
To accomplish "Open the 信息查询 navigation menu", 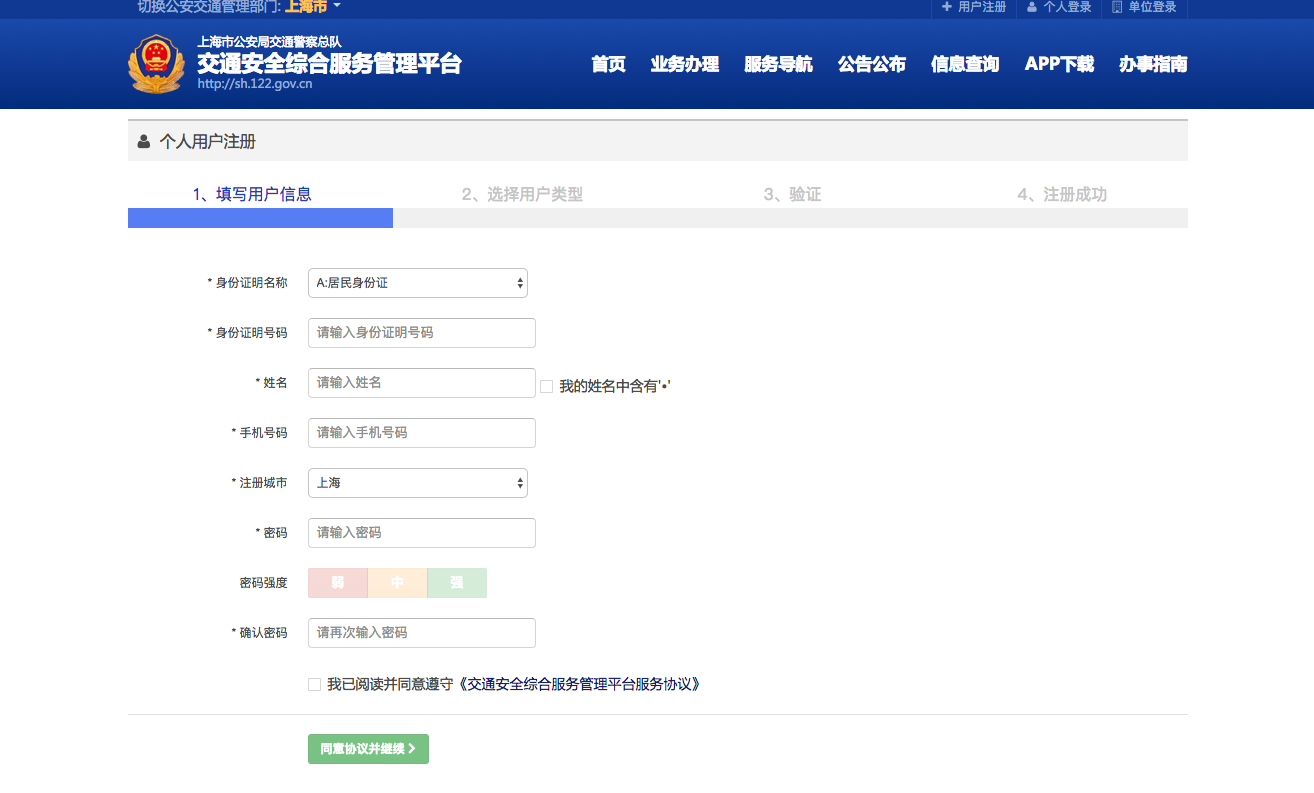I will (965, 65).
